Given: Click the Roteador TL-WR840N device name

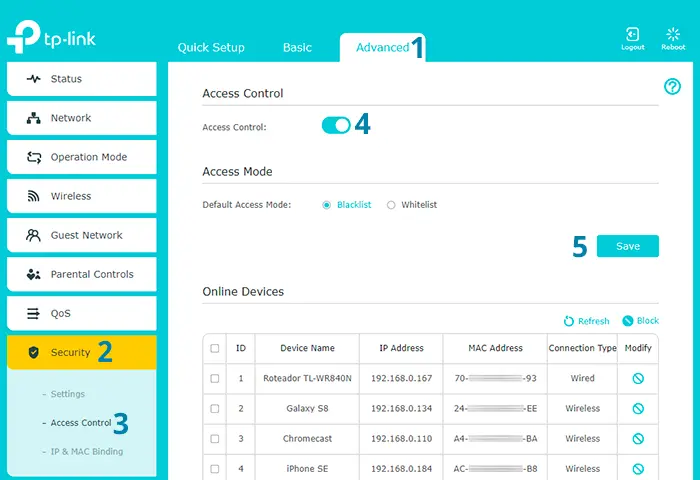Looking at the screenshot, I should click(x=307, y=379).
